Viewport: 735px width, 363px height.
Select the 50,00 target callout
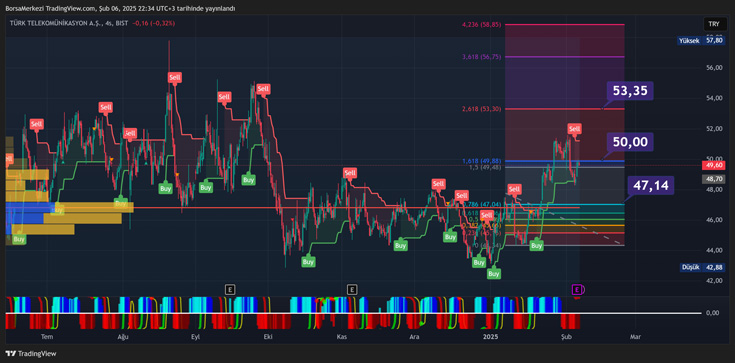point(630,142)
